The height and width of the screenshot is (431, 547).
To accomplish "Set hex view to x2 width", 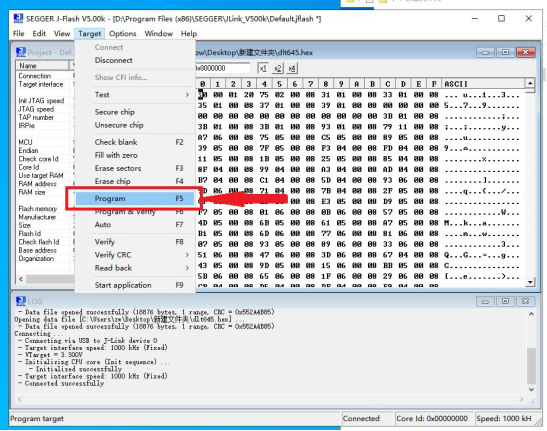I will tap(278, 68).
